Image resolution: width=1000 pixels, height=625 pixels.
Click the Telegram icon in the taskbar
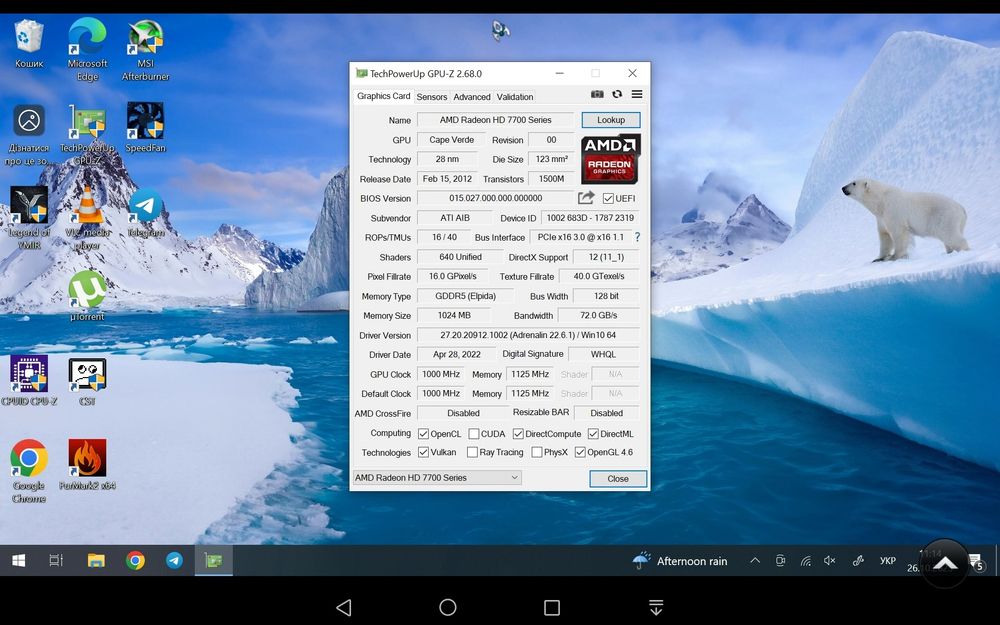pyautogui.click(x=174, y=561)
